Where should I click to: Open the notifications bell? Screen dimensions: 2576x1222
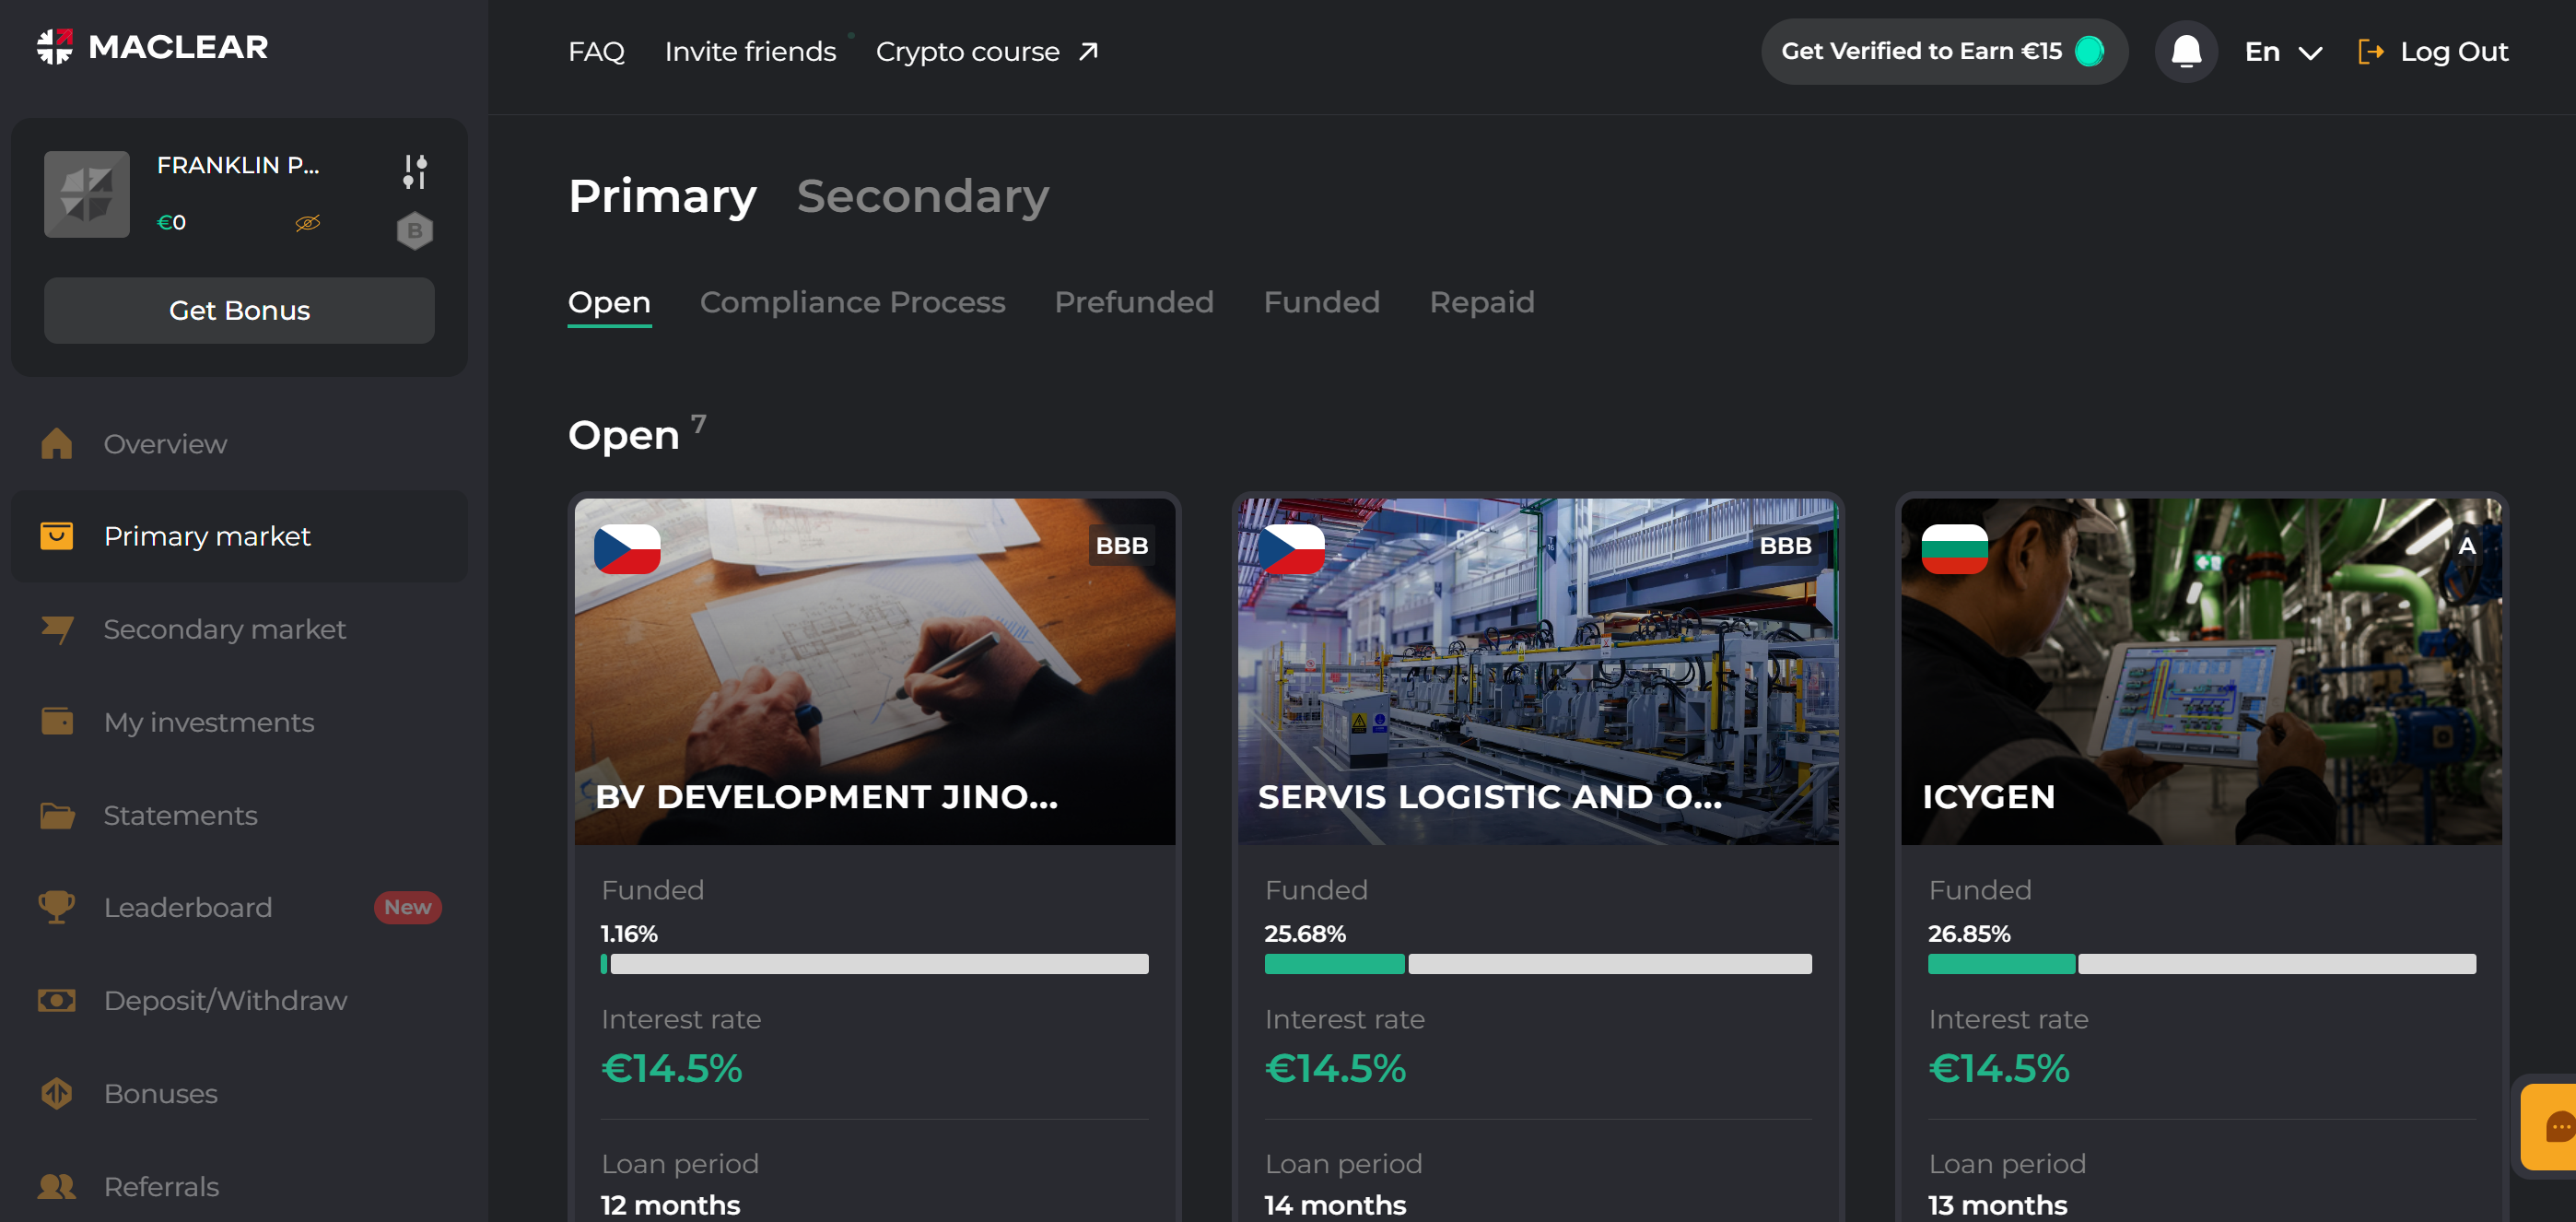[2186, 51]
